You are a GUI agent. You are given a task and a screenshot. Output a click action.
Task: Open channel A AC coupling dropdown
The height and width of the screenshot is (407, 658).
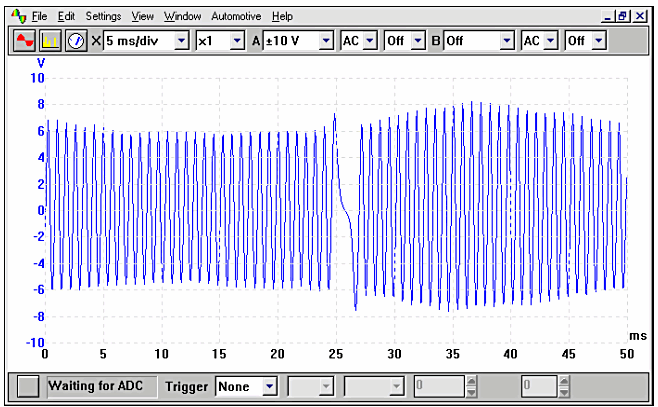(x=370, y=41)
